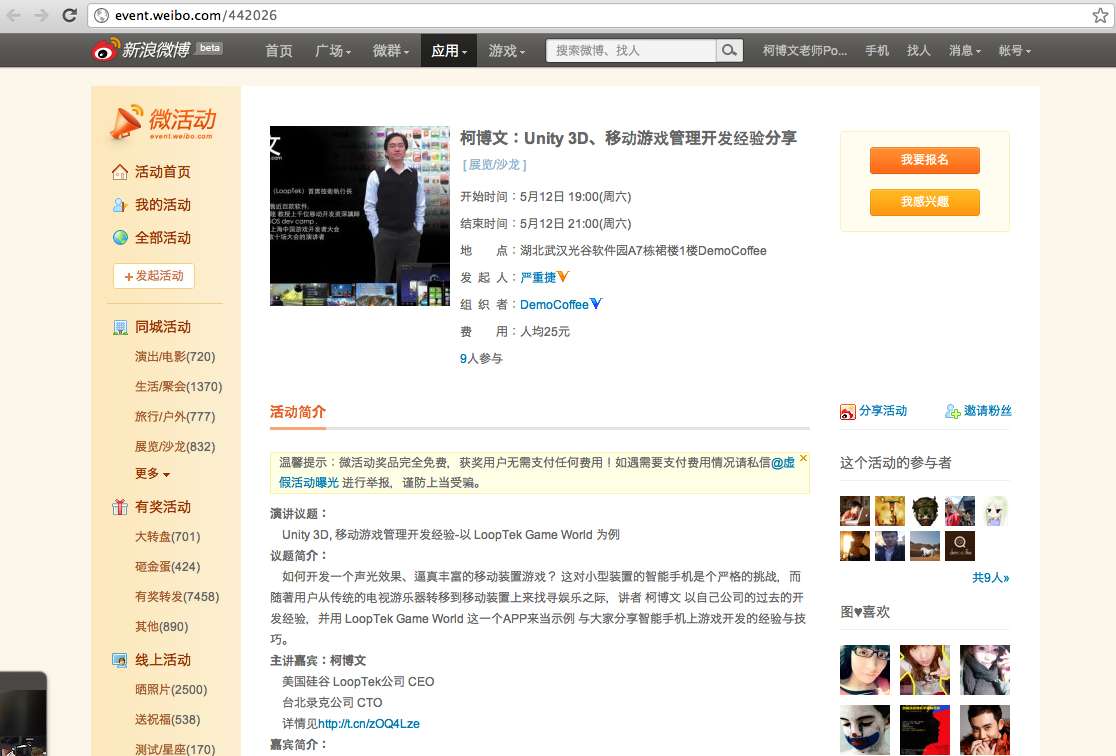Click the gift icon beside 有奖活动
This screenshot has width=1116, height=756.
click(x=120, y=507)
